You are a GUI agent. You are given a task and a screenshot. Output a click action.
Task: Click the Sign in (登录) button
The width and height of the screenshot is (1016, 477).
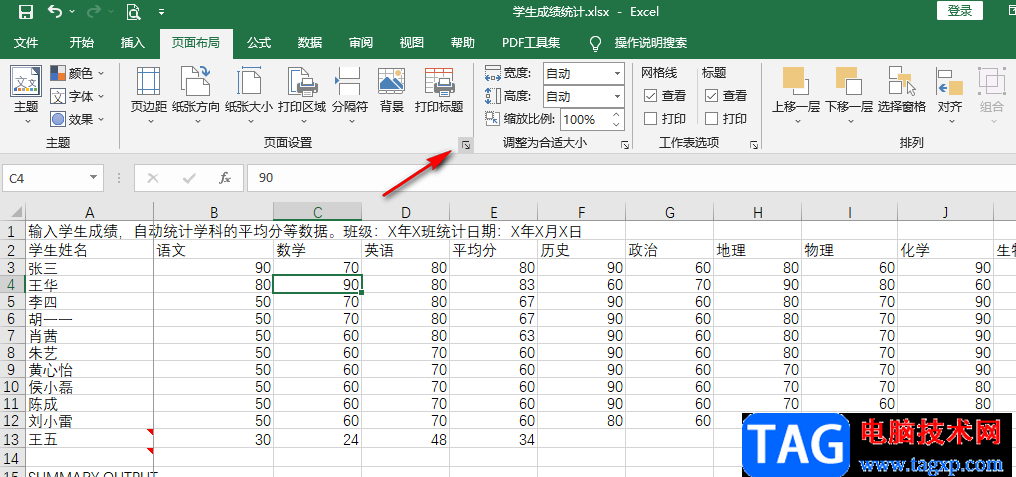[960, 11]
